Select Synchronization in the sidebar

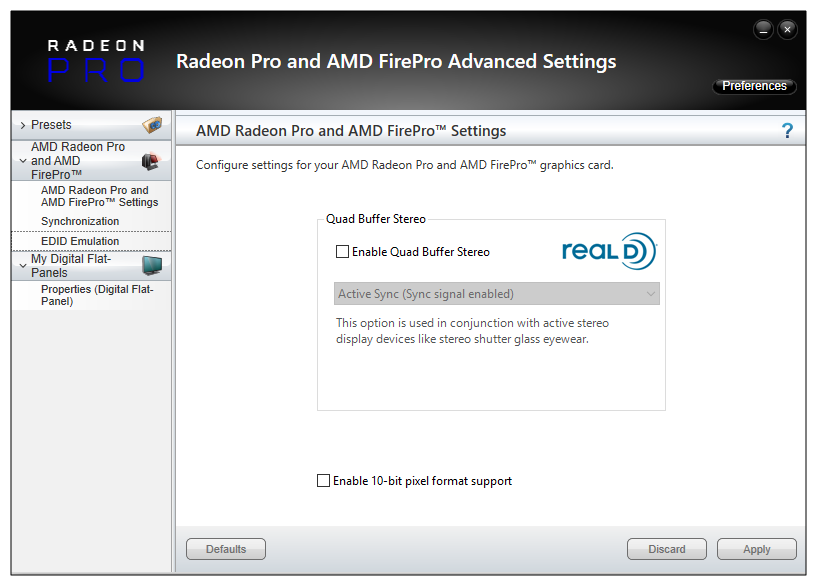(x=80, y=221)
